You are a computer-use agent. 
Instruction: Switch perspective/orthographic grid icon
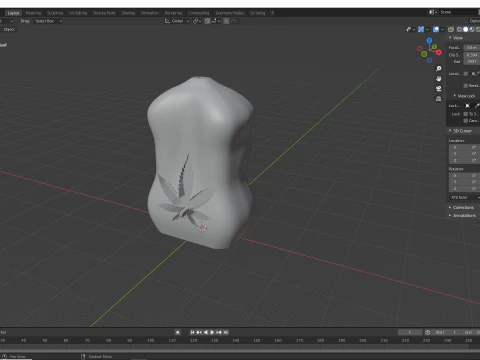point(439,99)
